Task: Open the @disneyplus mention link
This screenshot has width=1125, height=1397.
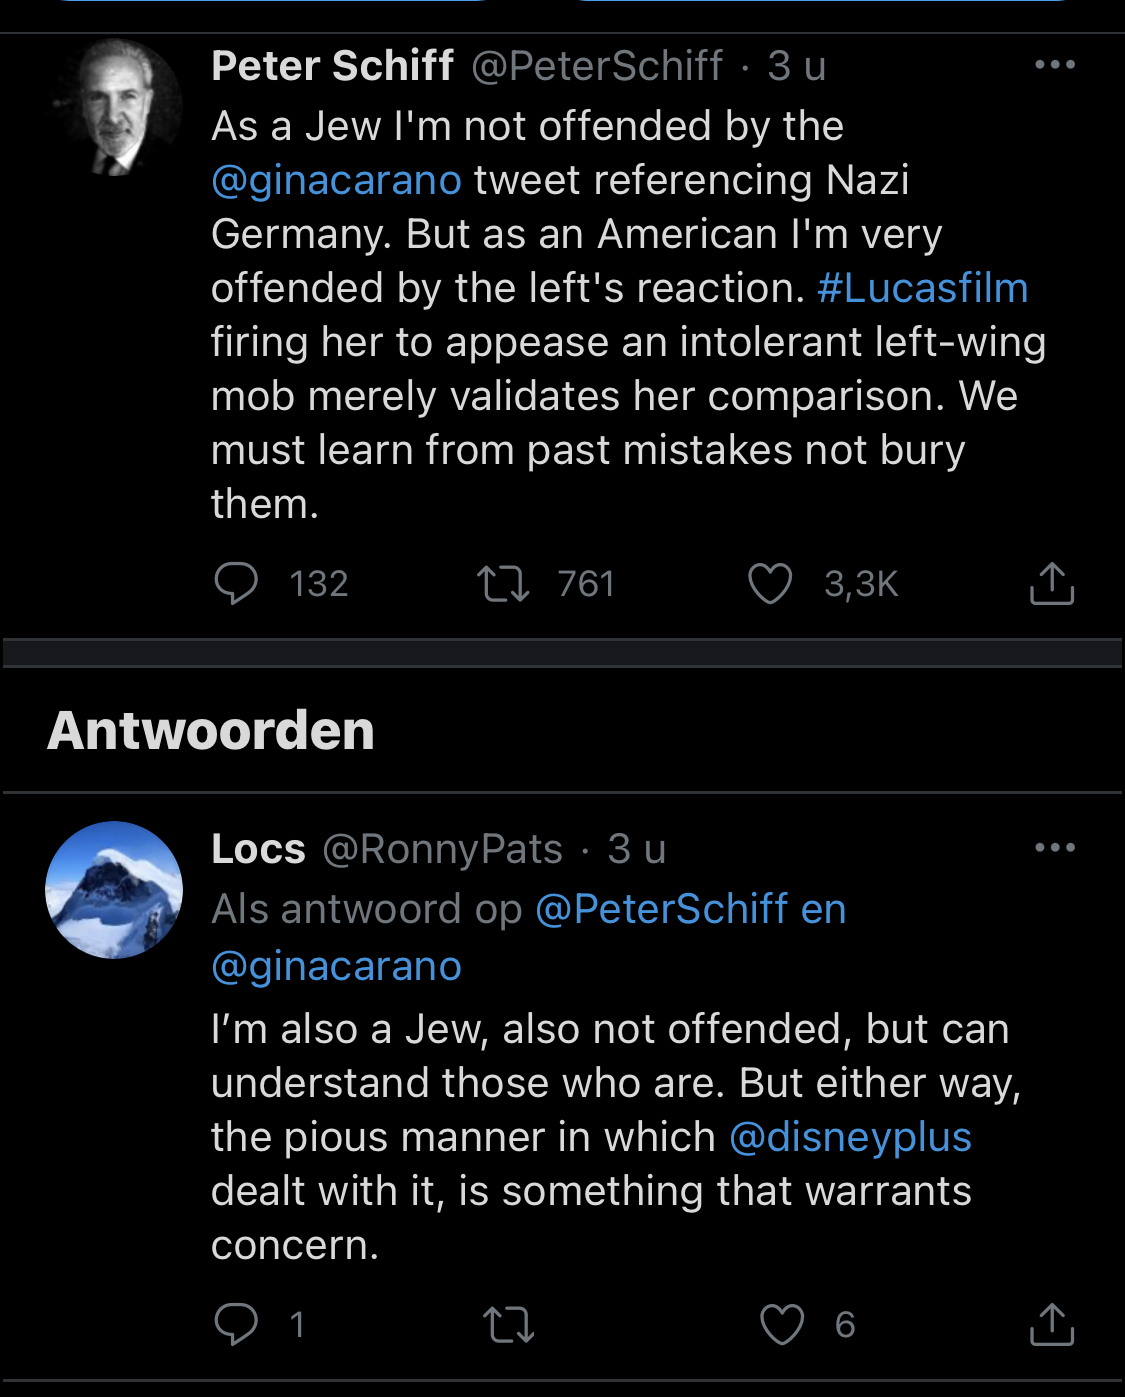Action: point(850,1137)
